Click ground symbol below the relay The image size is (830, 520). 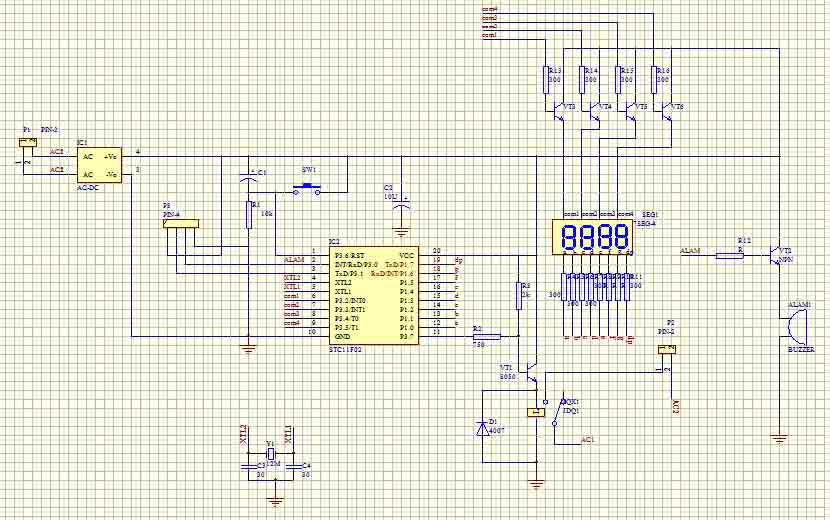tap(536, 483)
